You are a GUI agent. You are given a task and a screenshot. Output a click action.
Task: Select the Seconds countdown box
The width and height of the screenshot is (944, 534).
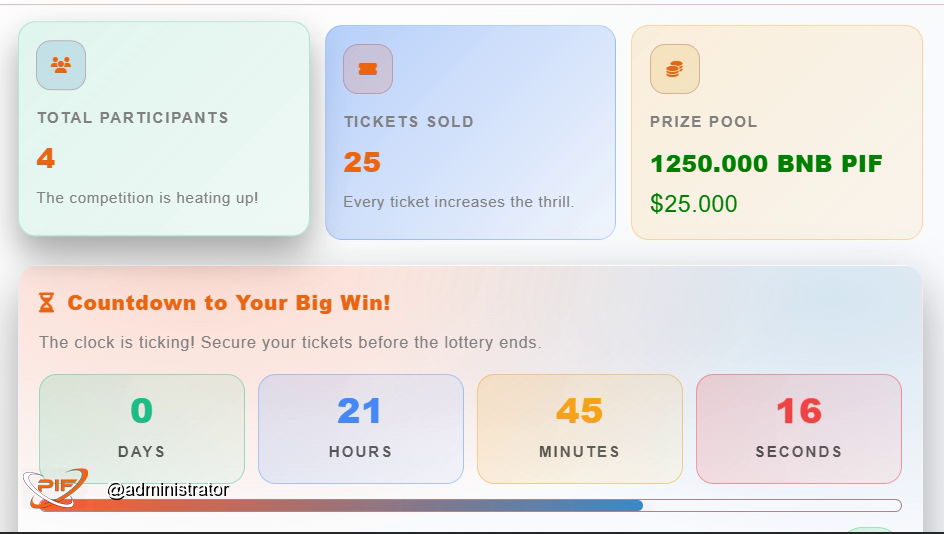[799, 428]
